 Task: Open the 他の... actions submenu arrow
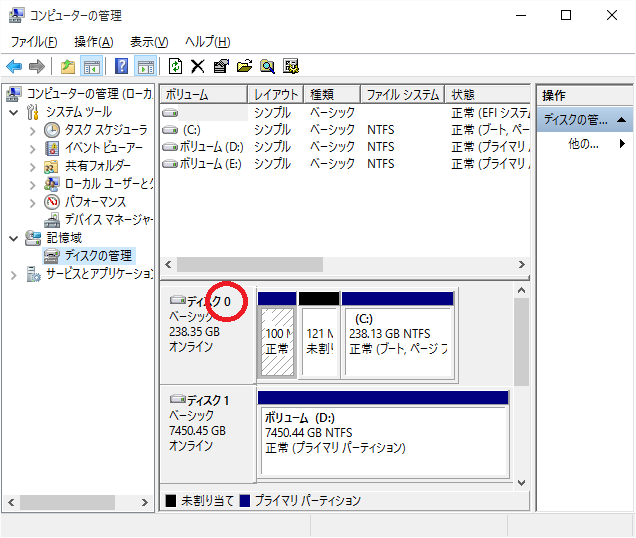[x=622, y=143]
